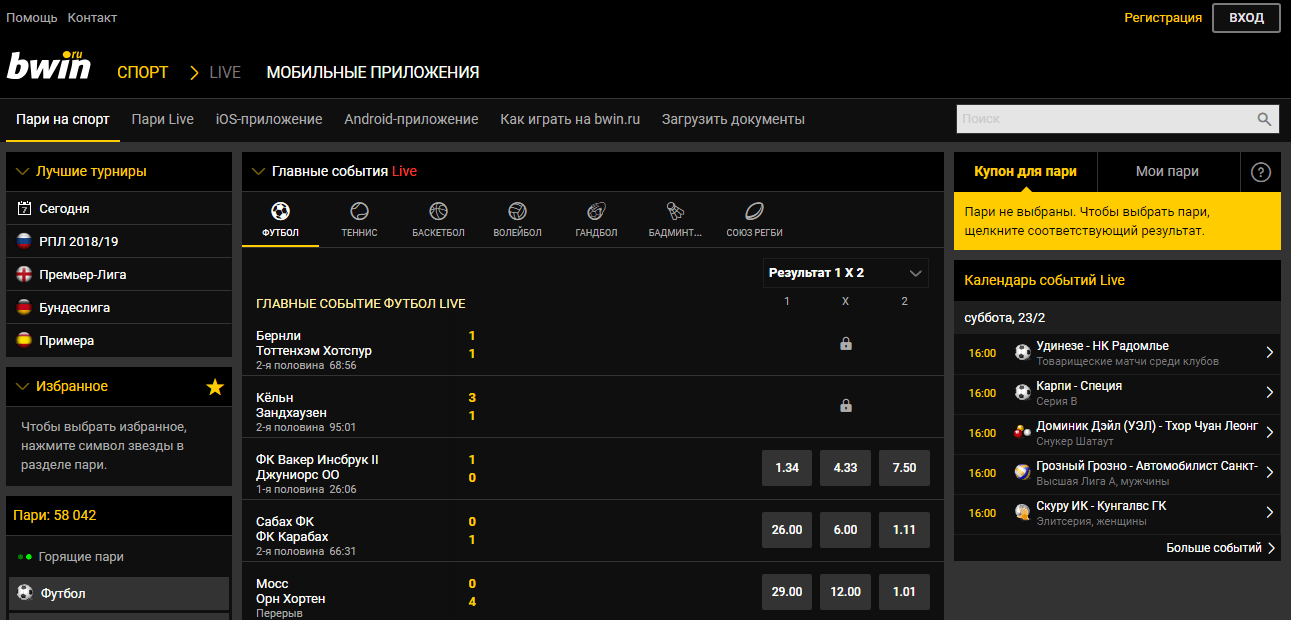This screenshot has width=1291, height=620.
Task: Open the iOS-приложение tab
Action: pos(269,119)
